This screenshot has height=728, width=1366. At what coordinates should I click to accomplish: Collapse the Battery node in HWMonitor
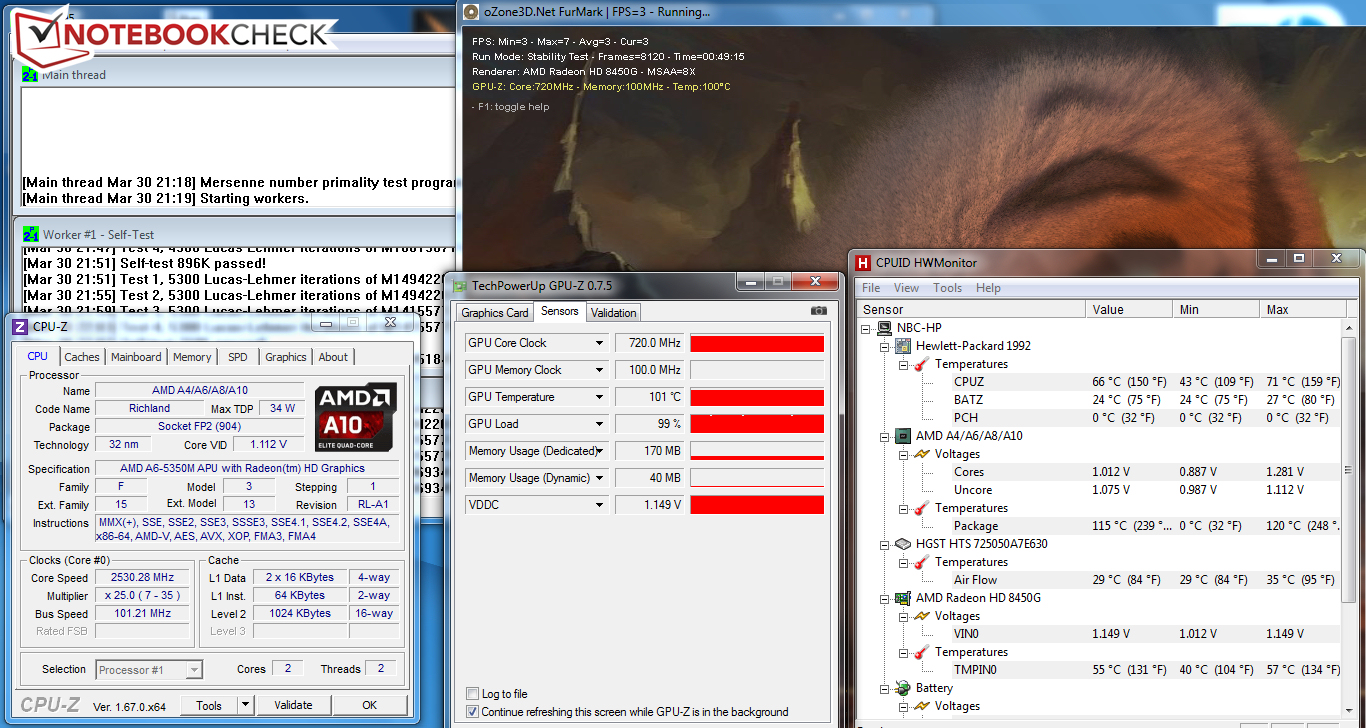[x=884, y=688]
